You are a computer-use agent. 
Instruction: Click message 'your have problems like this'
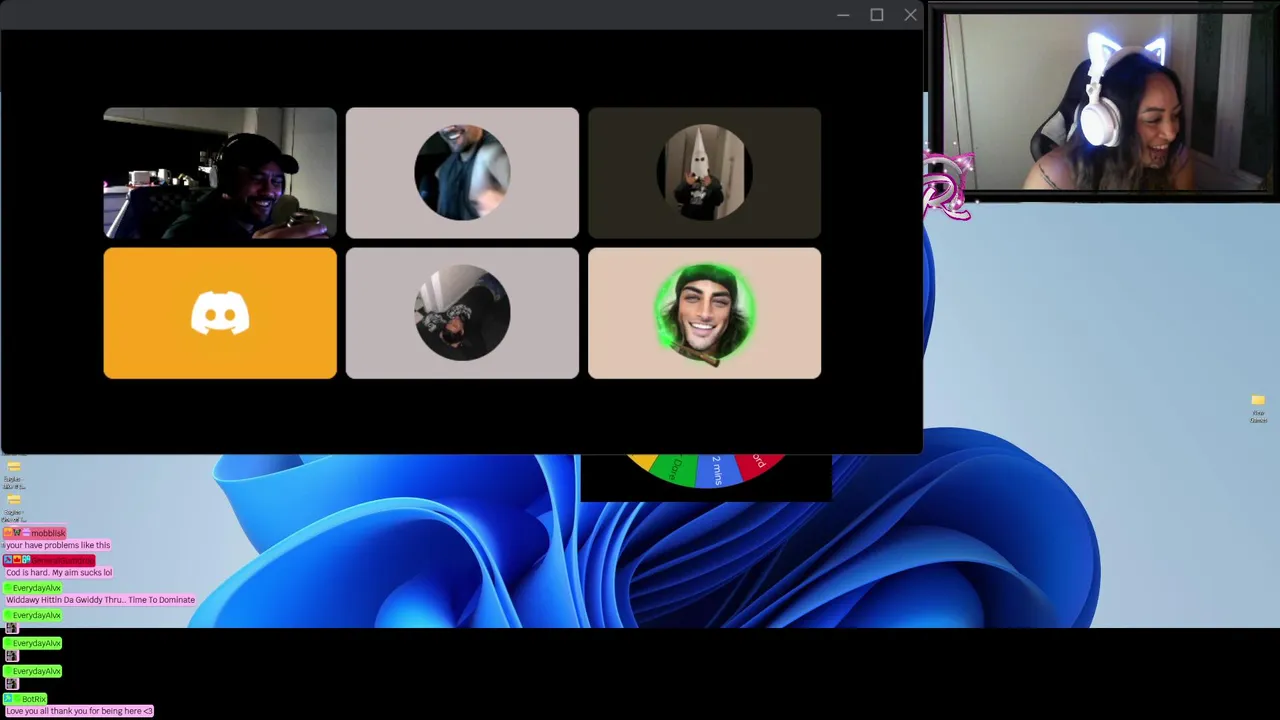point(56,545)
